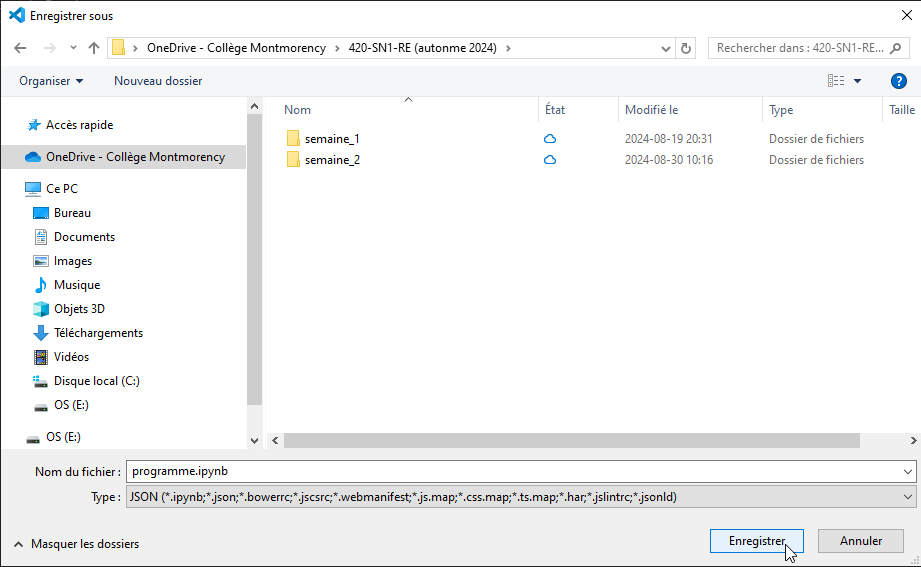This screenshot has height=567, width=921.
Task: Click the Enregistrer button
Action: tap(757, 541)
